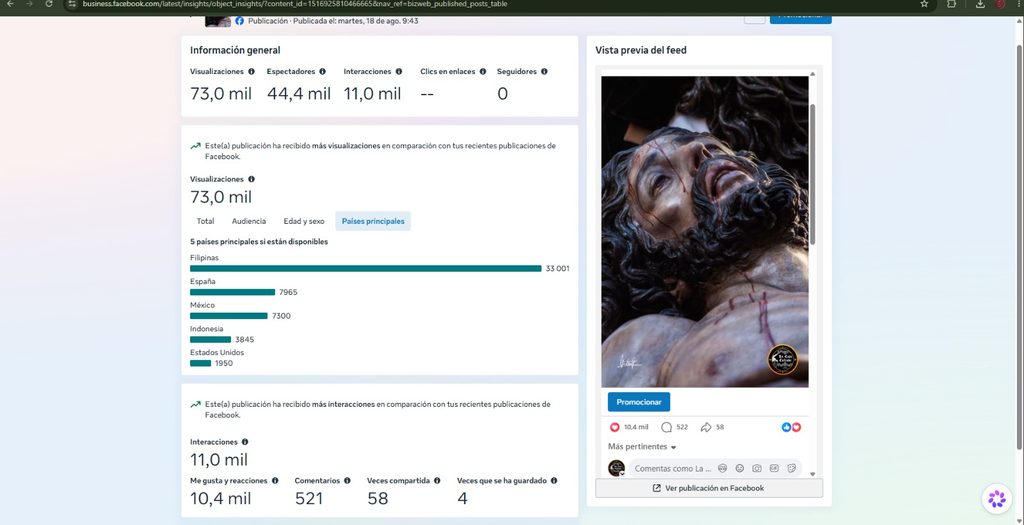Click the Seguidores info icon
1024x525 pixels.
coord(544,72)
